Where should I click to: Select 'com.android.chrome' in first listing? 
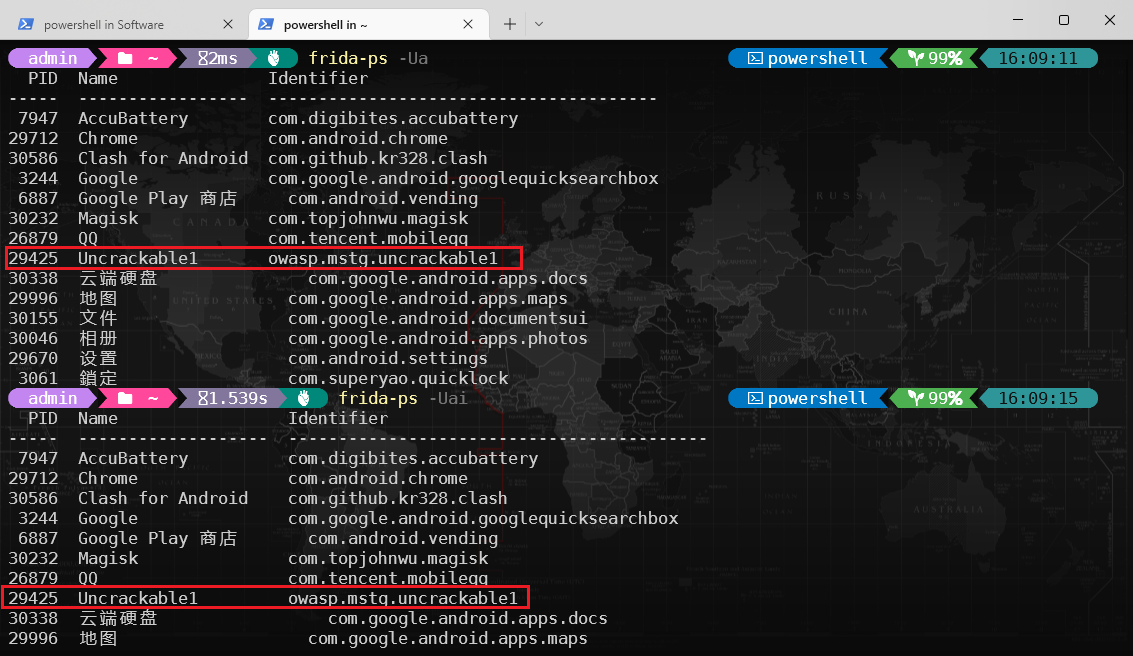click(358, 138)
